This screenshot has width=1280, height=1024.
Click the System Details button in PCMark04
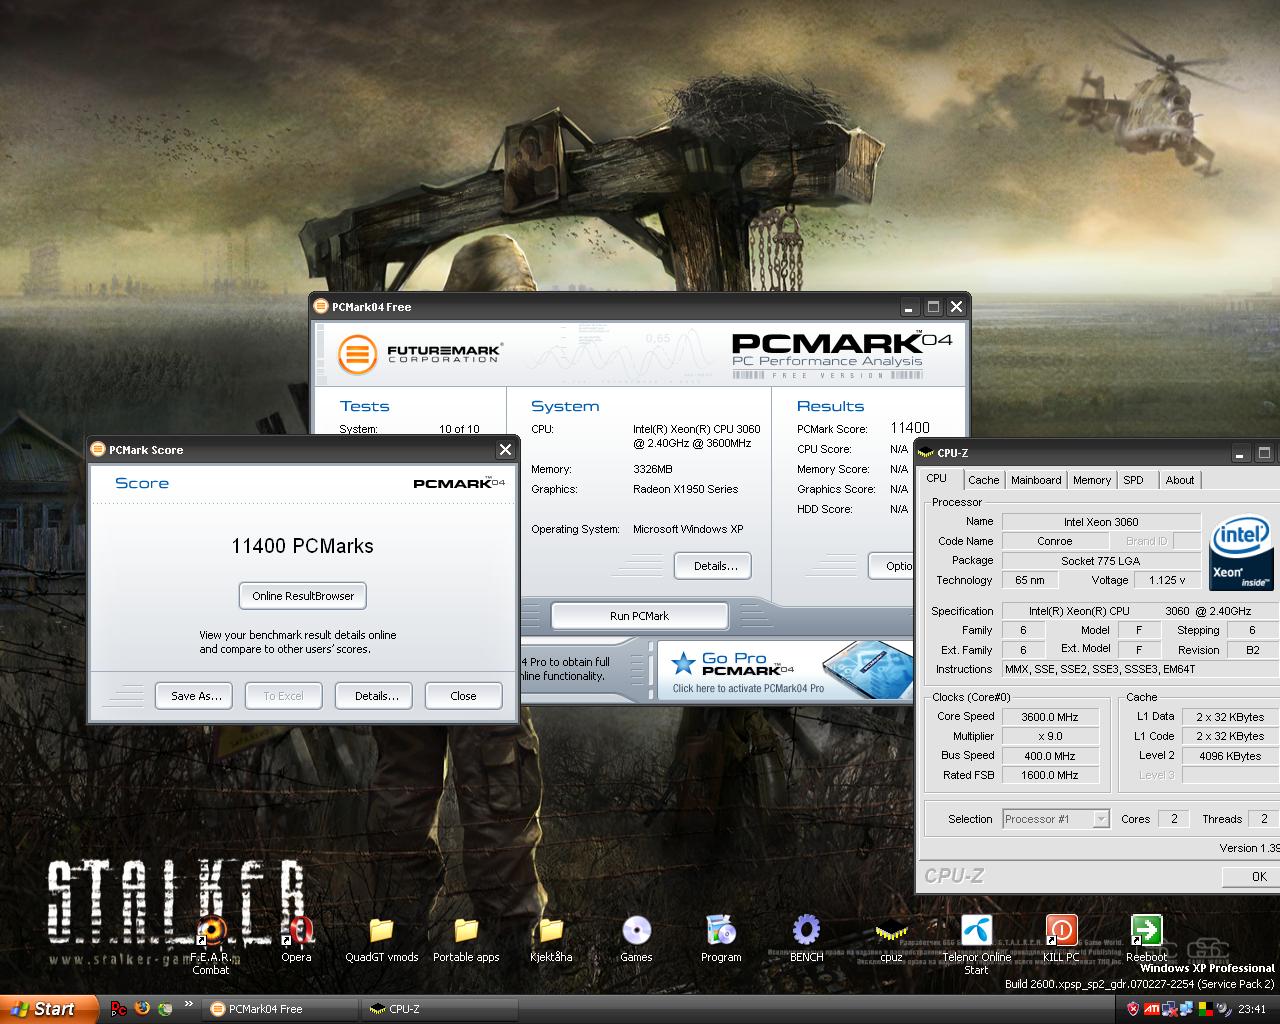[714, 566]
